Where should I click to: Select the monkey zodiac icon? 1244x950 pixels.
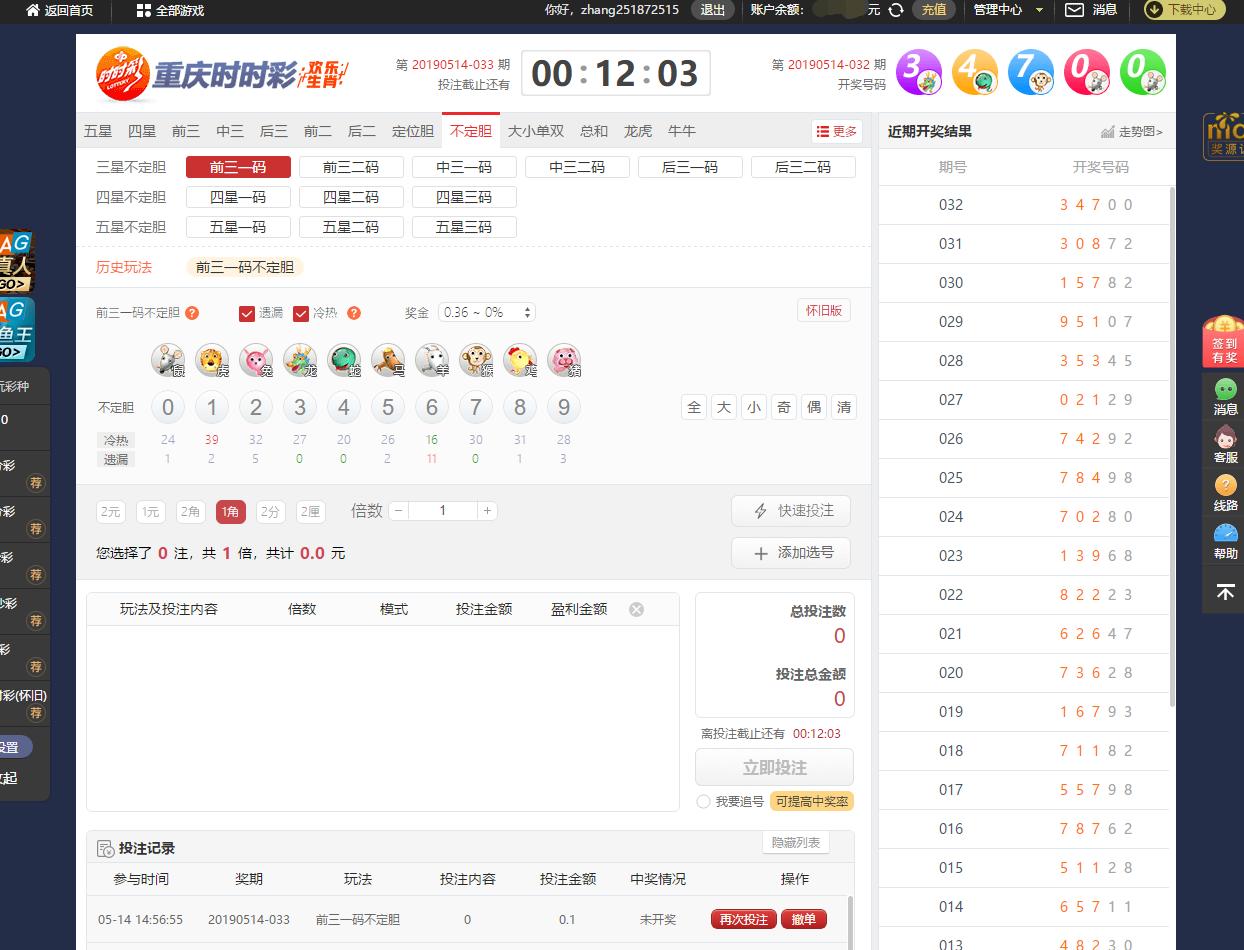476,360
